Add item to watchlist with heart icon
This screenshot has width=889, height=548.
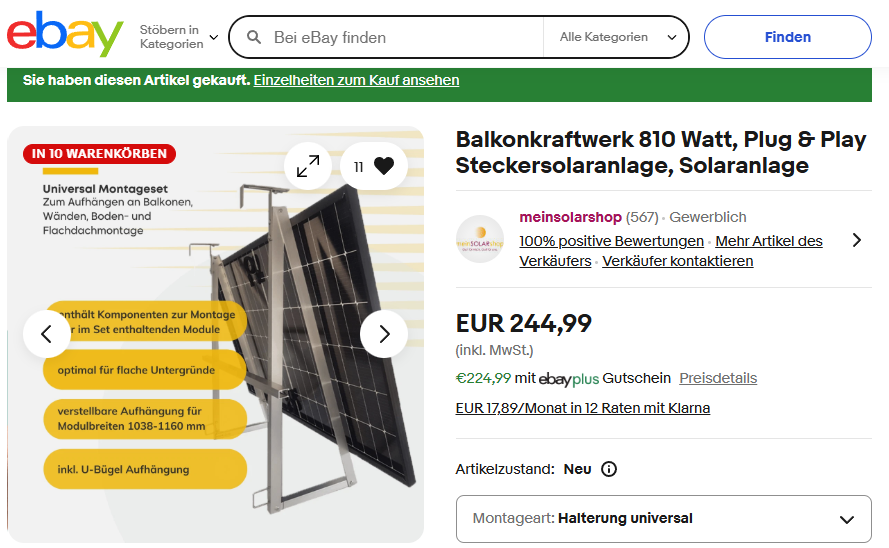tap(383, 167)
